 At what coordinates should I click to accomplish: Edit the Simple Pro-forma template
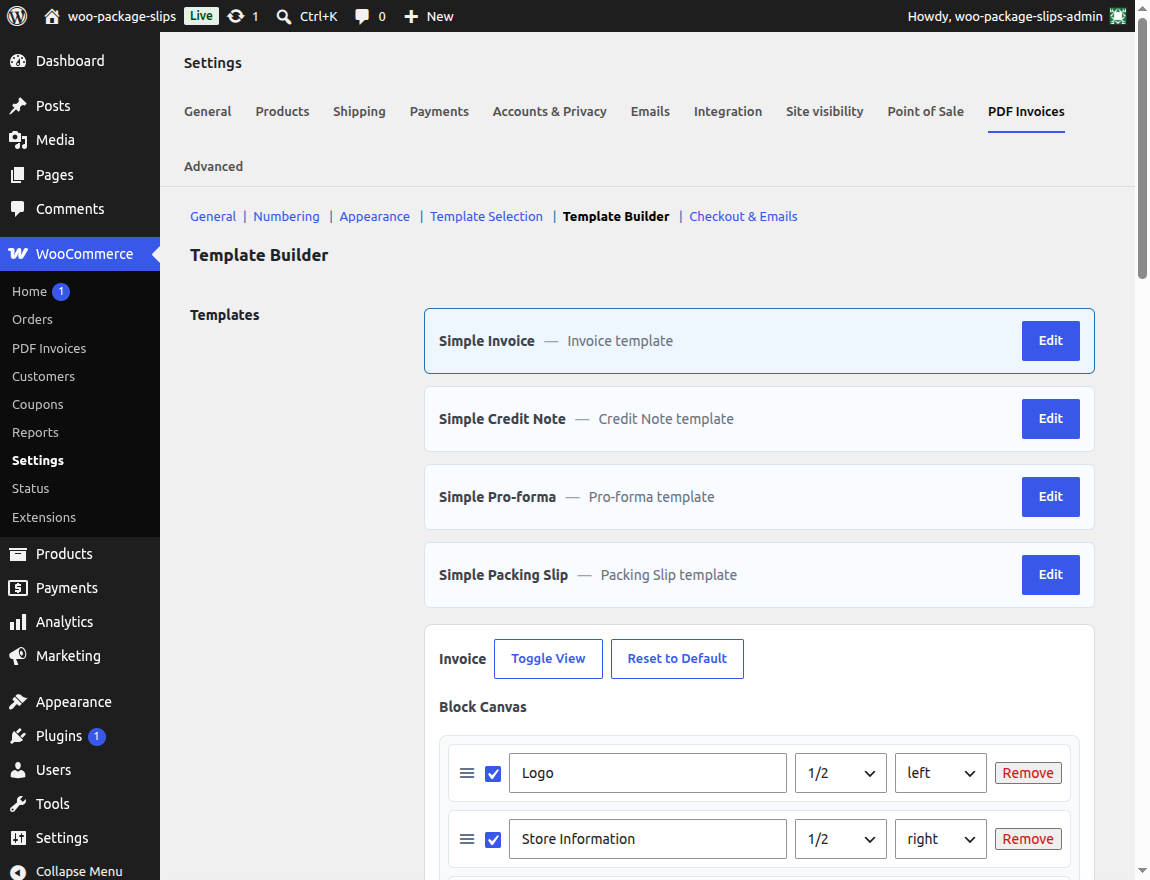tap(1050, 496)
